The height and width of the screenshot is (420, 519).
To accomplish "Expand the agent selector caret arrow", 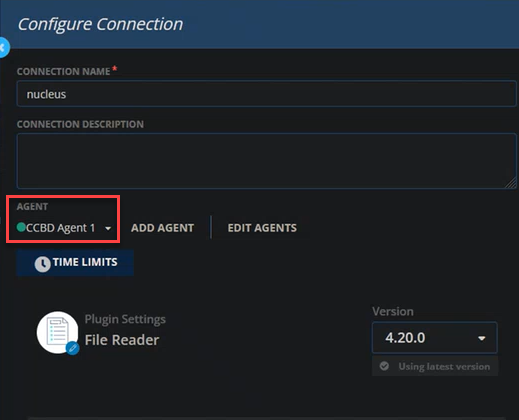I will (x=108, y=228).
